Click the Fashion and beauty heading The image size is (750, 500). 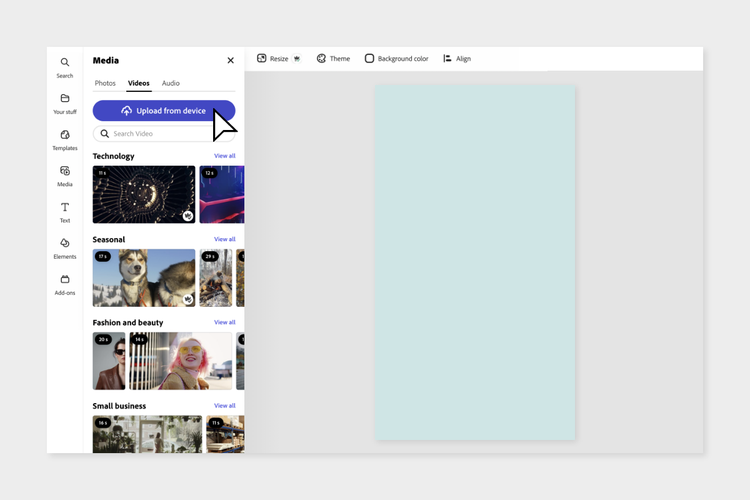coord(128,322)
